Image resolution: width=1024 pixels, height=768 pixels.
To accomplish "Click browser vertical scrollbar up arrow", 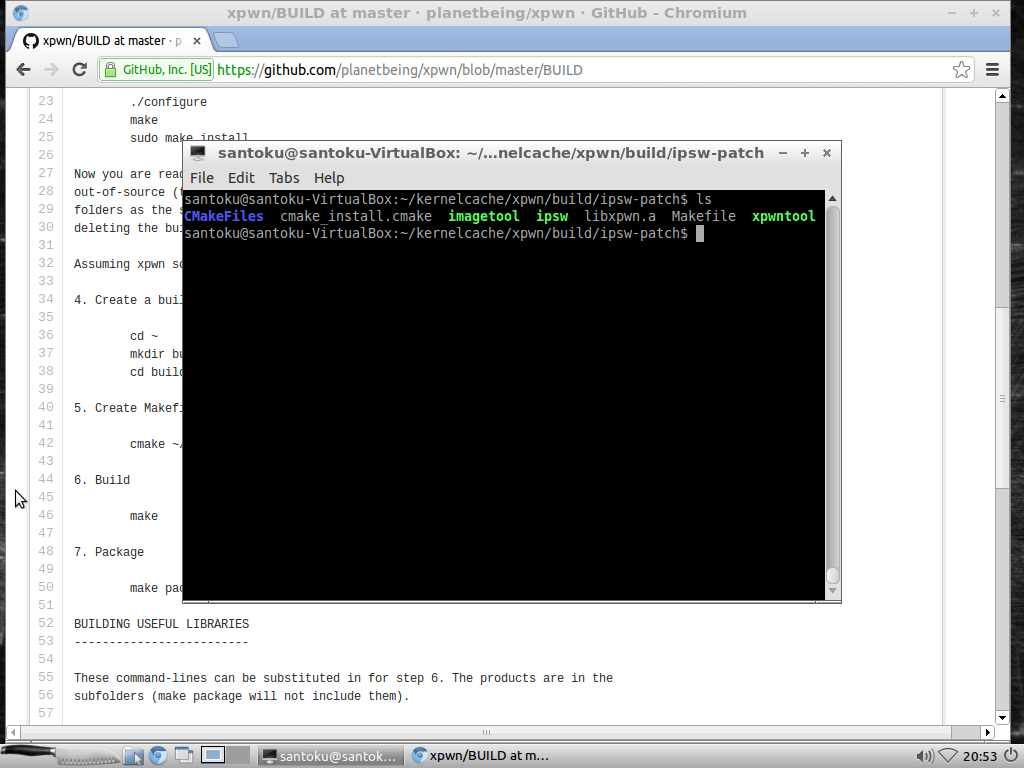I will pyautogui.click(x=1002, y=96).
